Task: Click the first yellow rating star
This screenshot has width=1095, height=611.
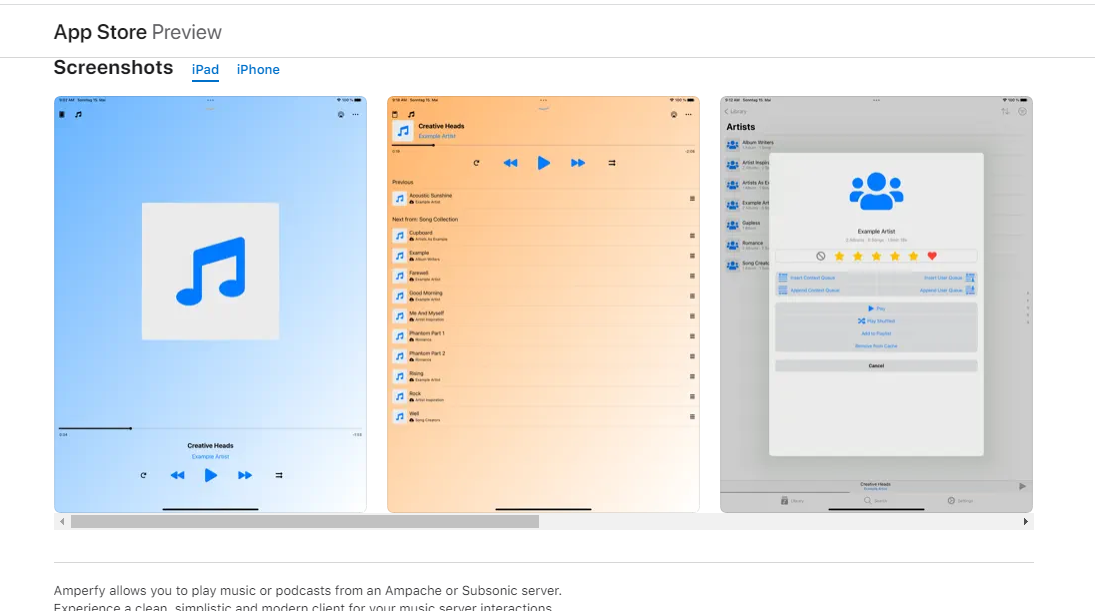Action: point(839,256)
